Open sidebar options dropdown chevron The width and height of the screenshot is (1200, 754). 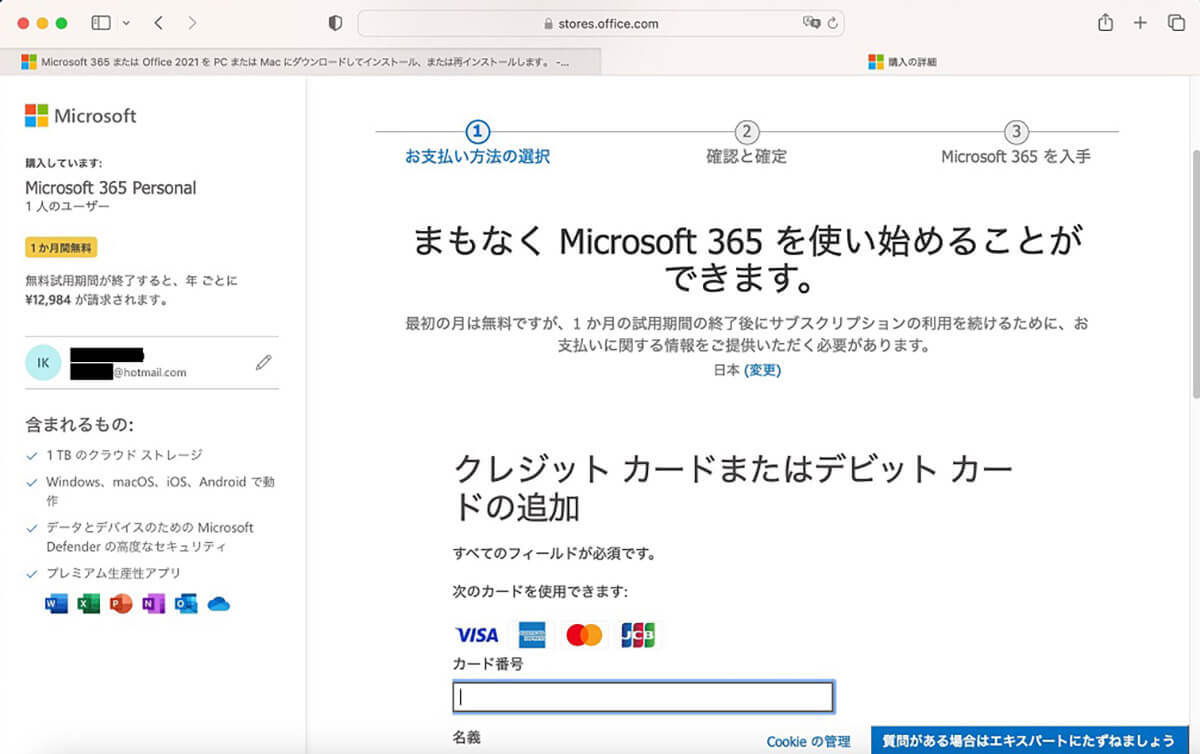125,22
